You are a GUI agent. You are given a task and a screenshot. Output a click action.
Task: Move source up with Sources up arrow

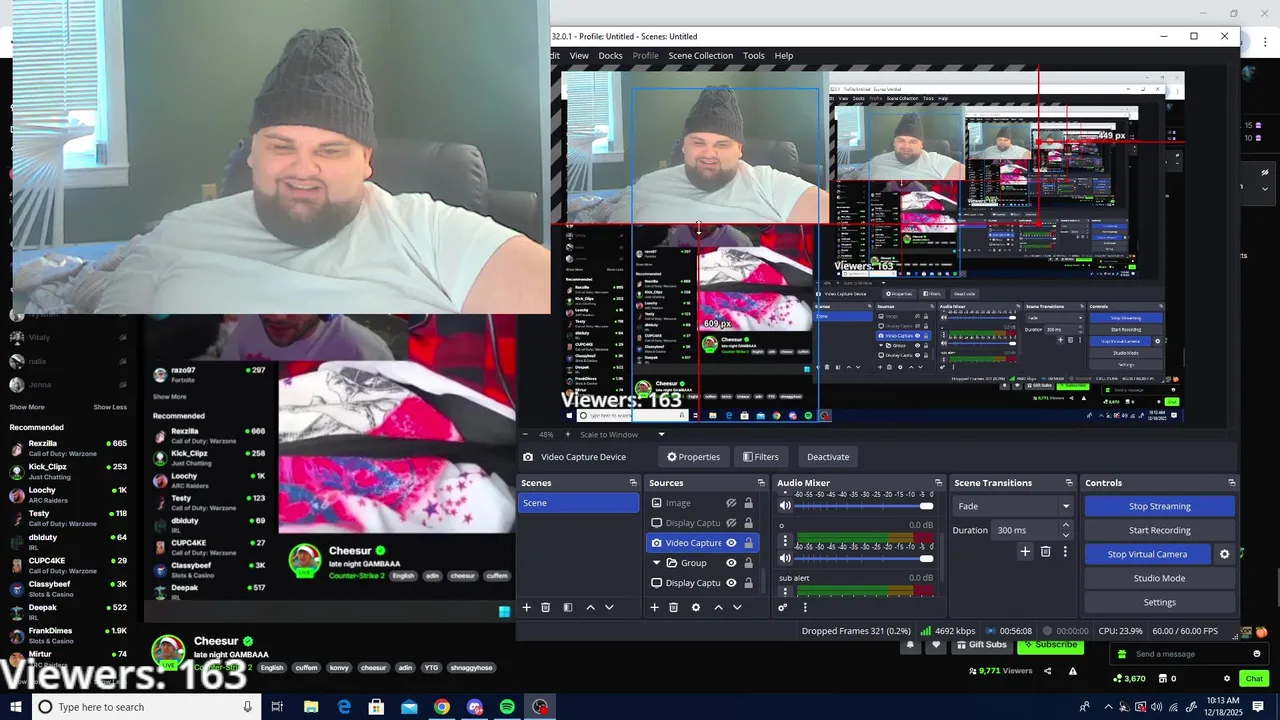(x=718, y=607)
